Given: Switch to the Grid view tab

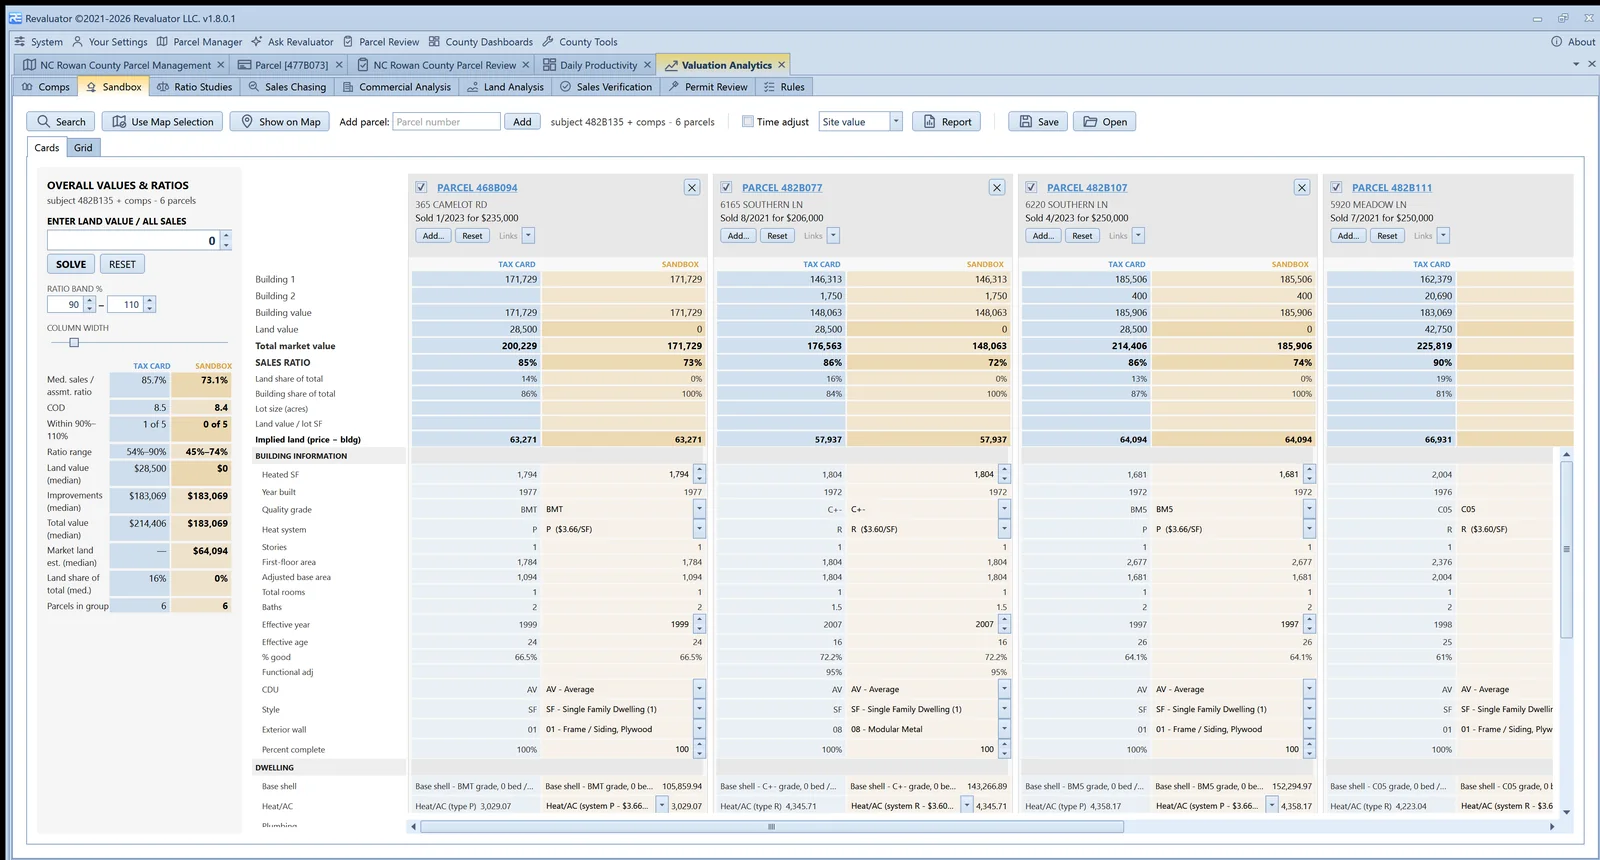Looking at the screenshot, I should tap(83, 148).
